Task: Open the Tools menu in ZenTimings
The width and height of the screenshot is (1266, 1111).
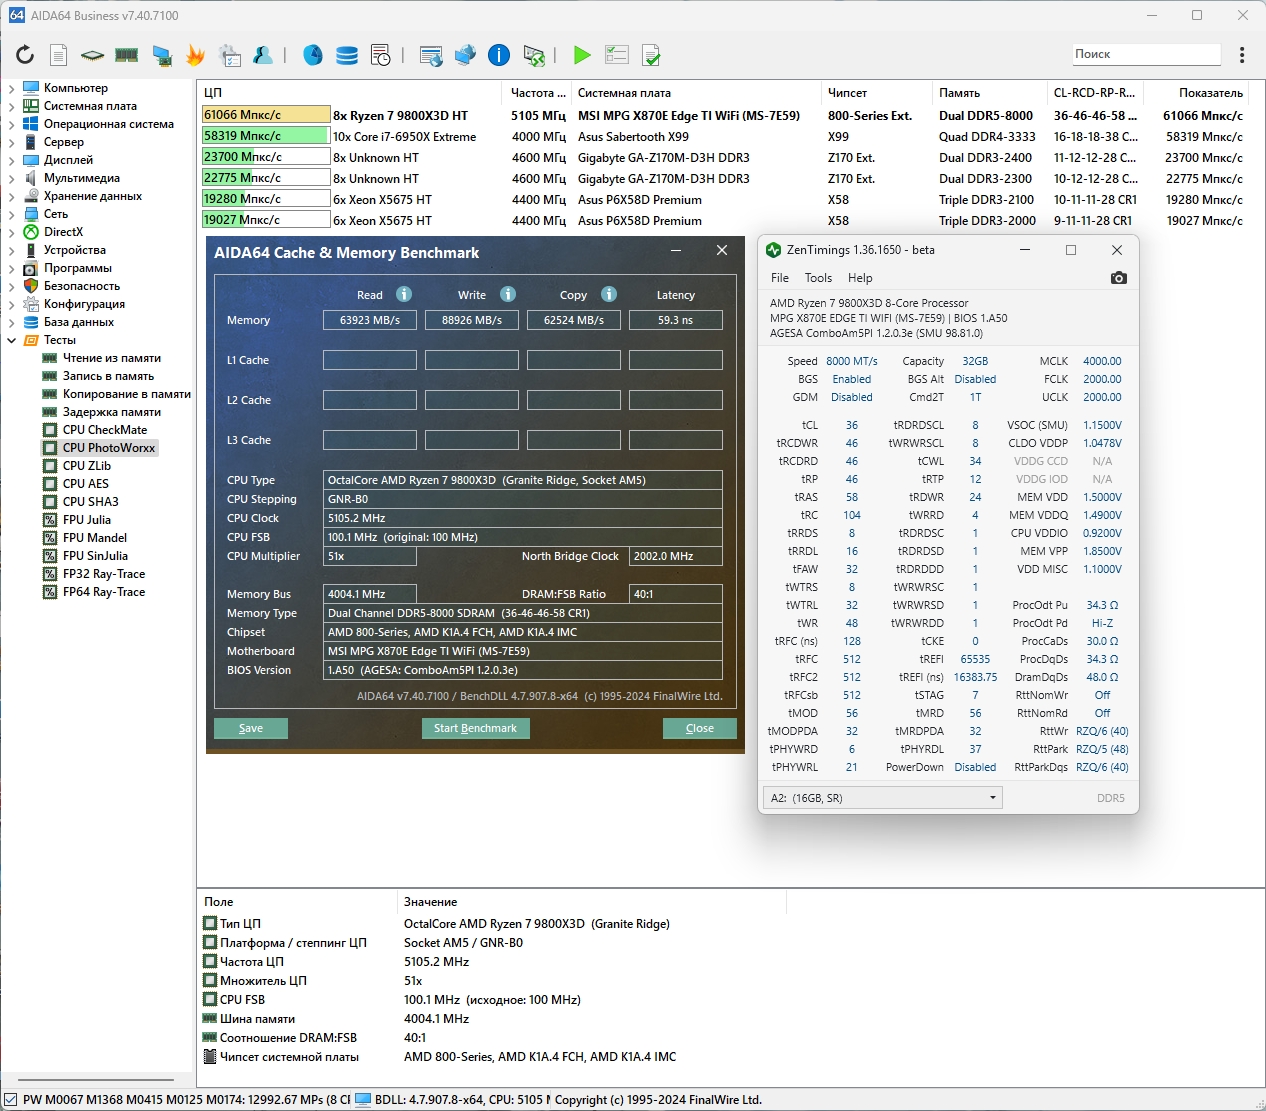Action: click(818, 278)
